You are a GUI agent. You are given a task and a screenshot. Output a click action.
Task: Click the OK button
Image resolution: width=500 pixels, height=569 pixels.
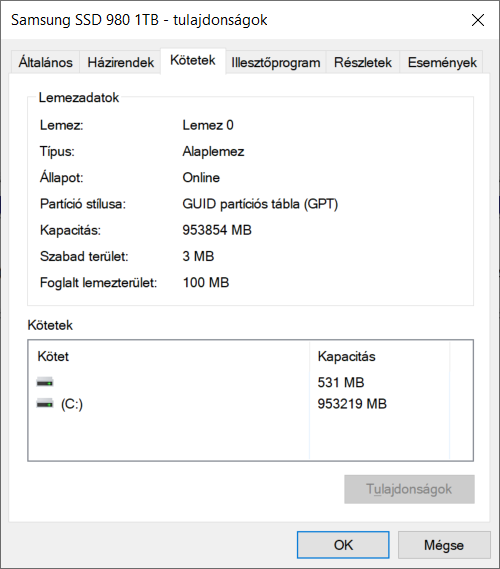343,545
